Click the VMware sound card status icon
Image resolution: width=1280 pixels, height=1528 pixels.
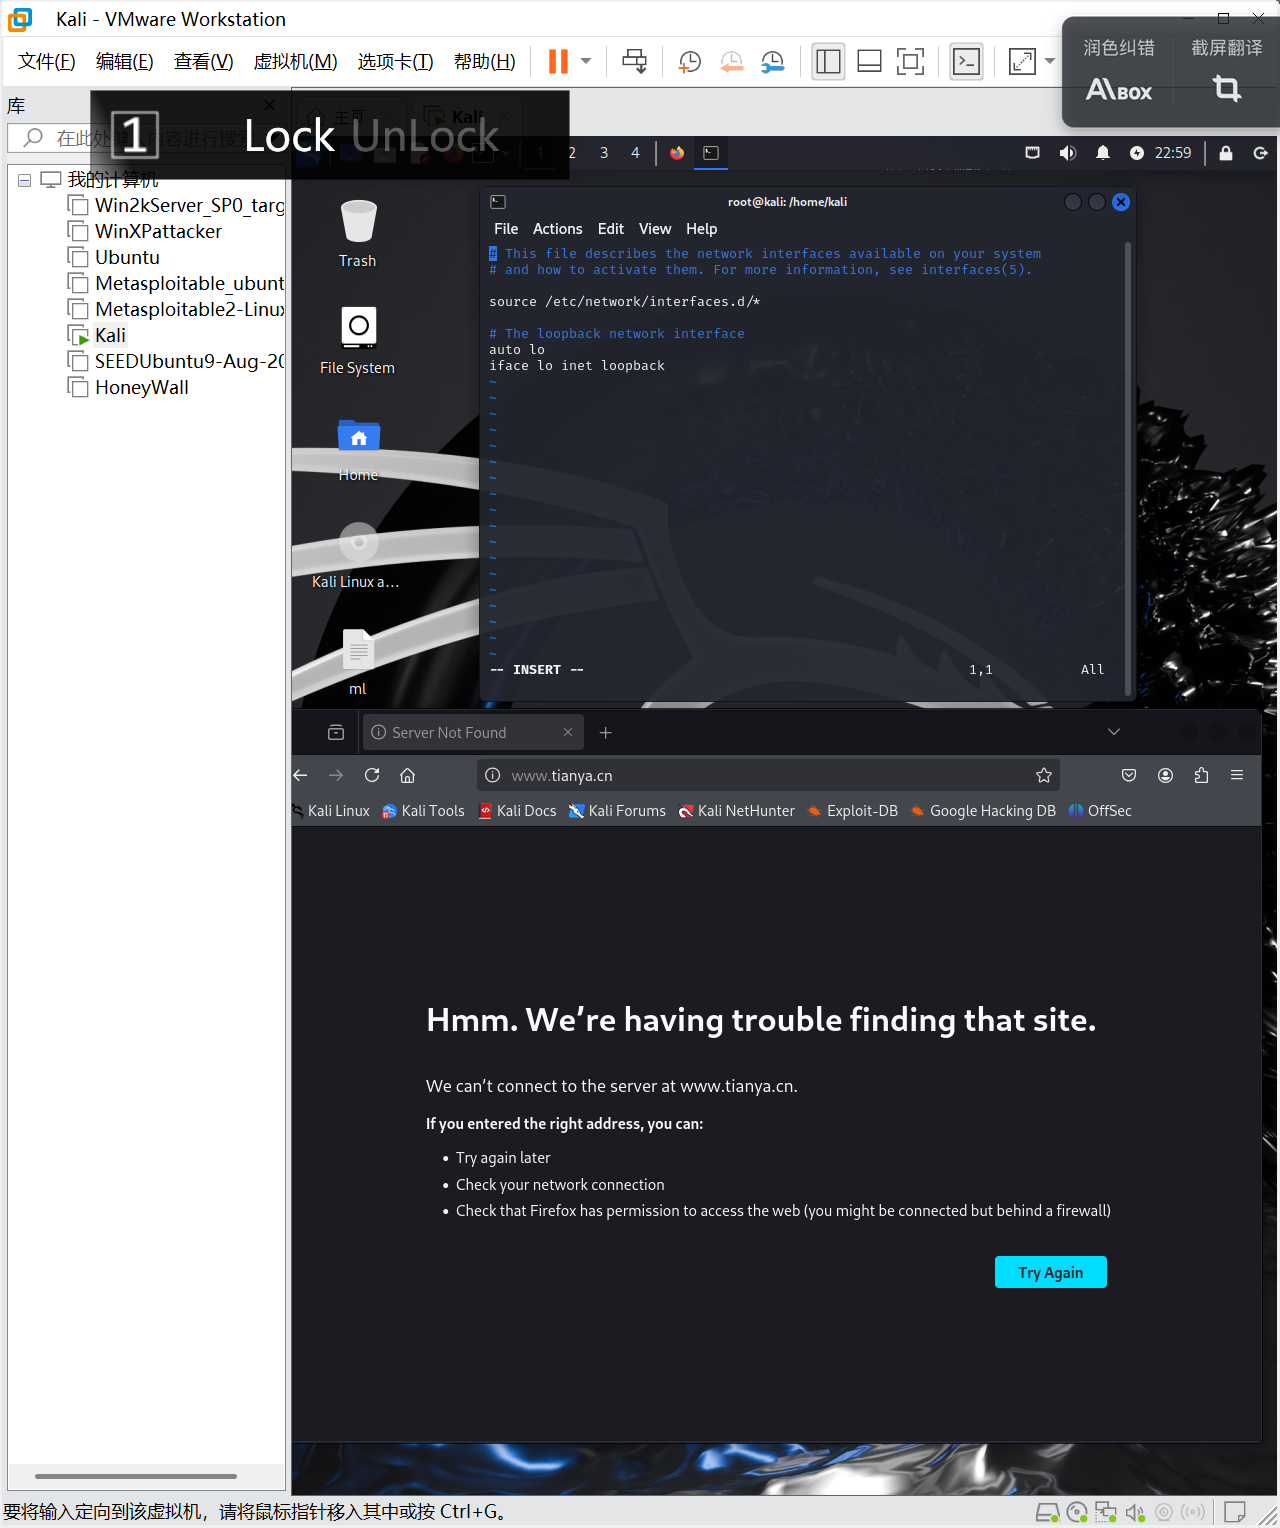[1134, 1512]
